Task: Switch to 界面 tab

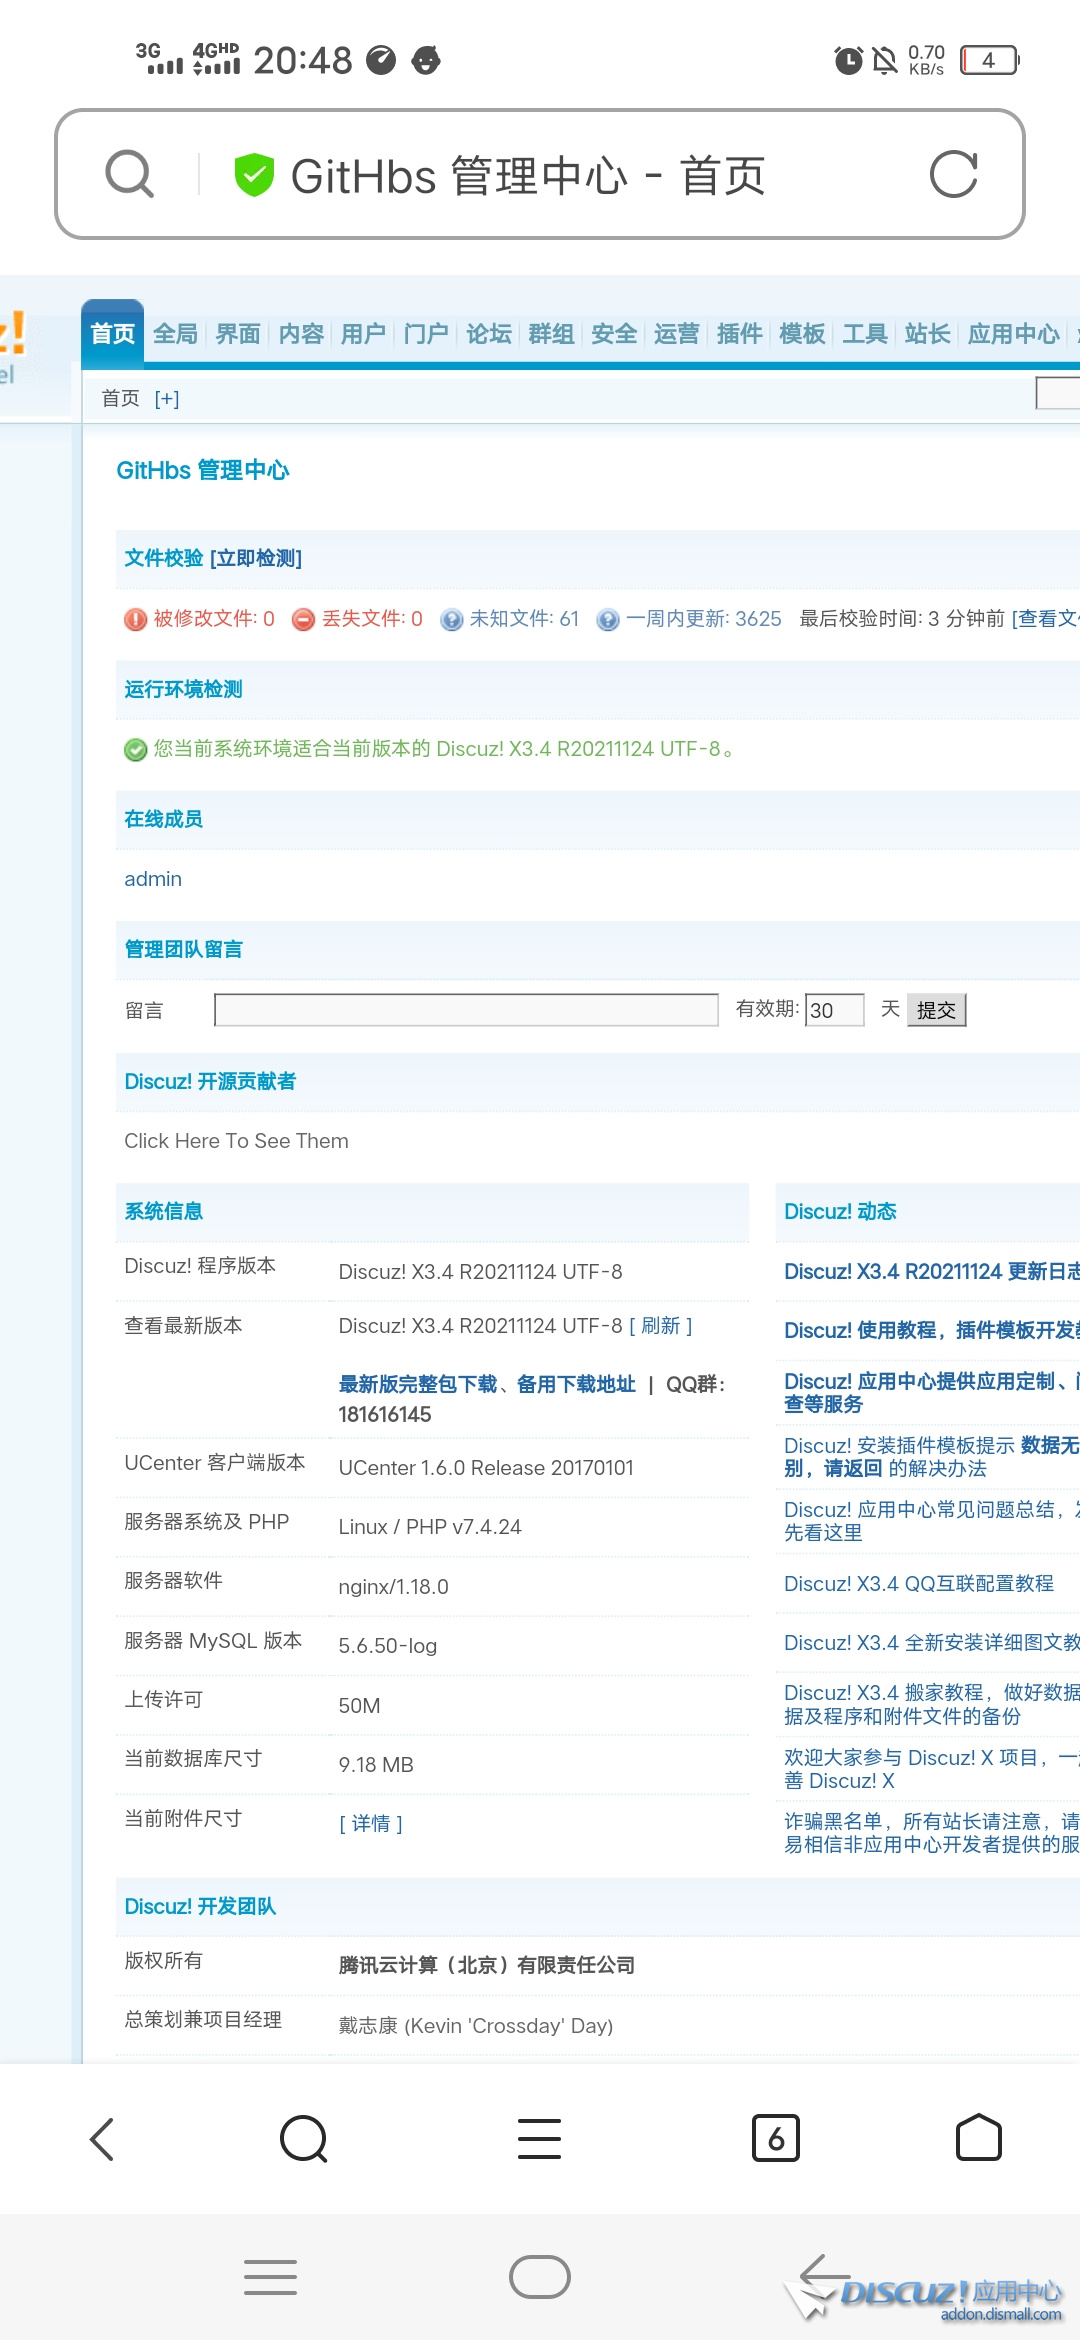Action: (238, 333)
